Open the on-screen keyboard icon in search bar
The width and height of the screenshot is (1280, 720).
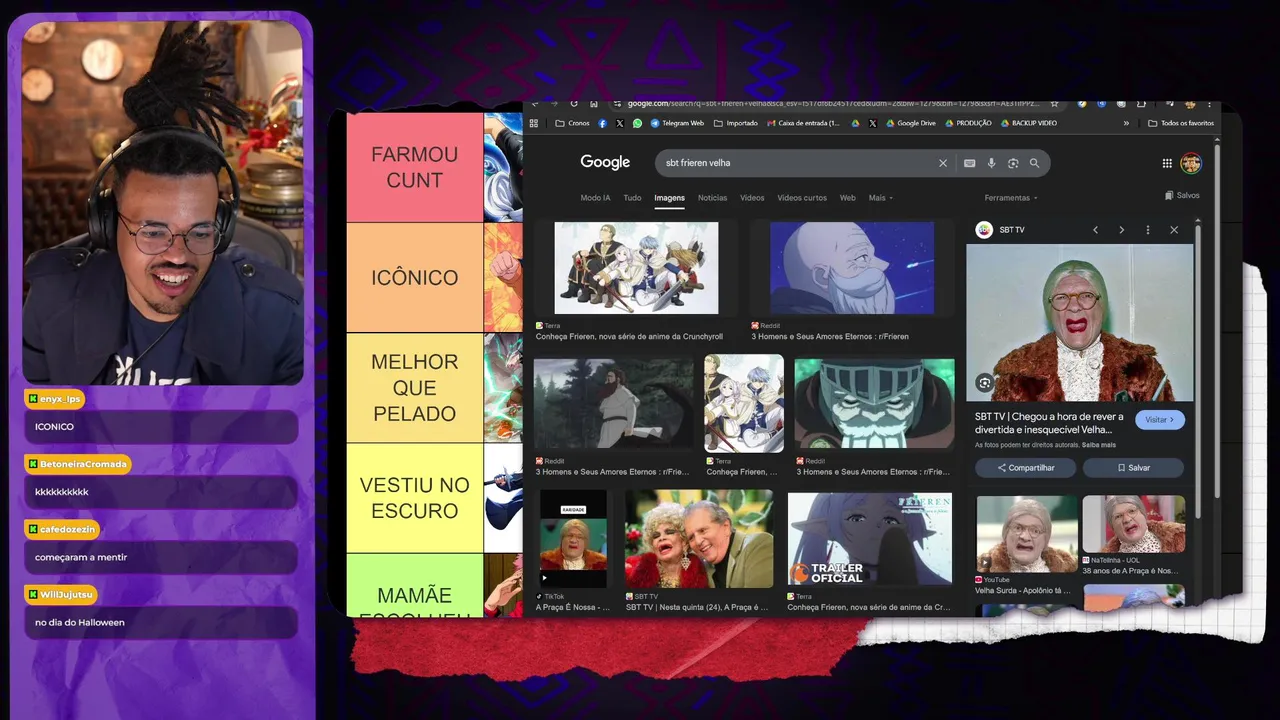click(969, 163)
